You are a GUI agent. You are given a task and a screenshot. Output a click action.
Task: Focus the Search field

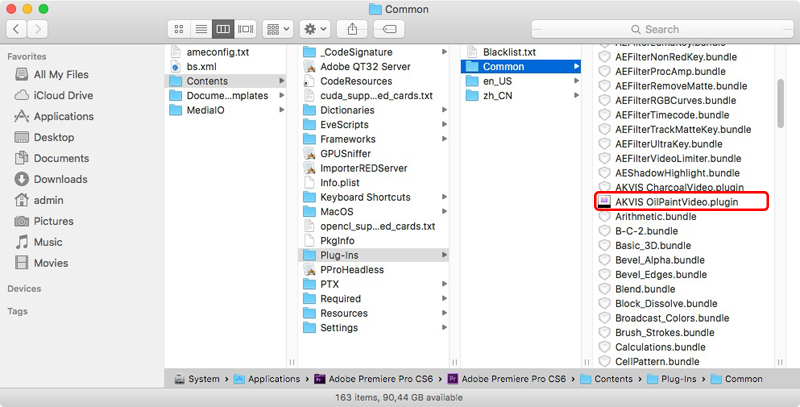point(662,29)
